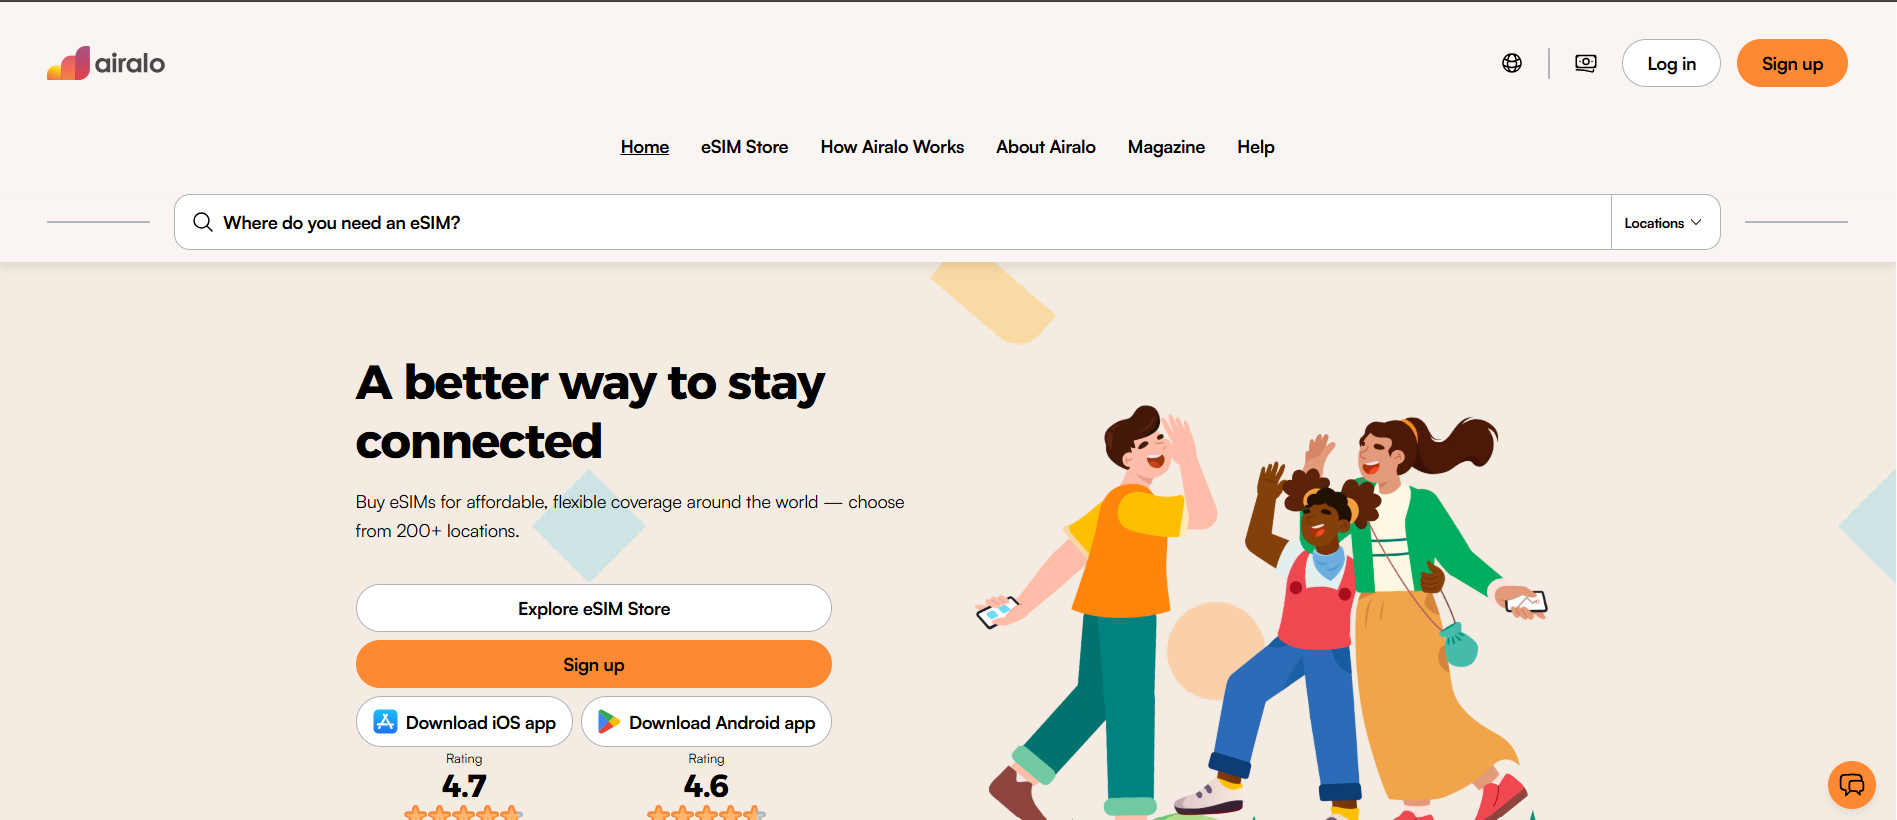Open the language globe icon

(x=1512, y=63)
